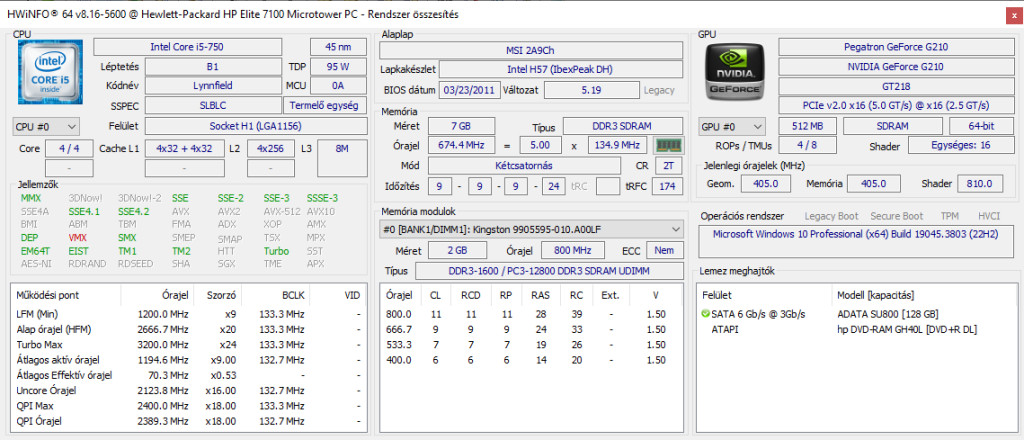This screenshot has width=1024, height=440.
Task: Click the Termelő egység field
Action: click(325, 106)
